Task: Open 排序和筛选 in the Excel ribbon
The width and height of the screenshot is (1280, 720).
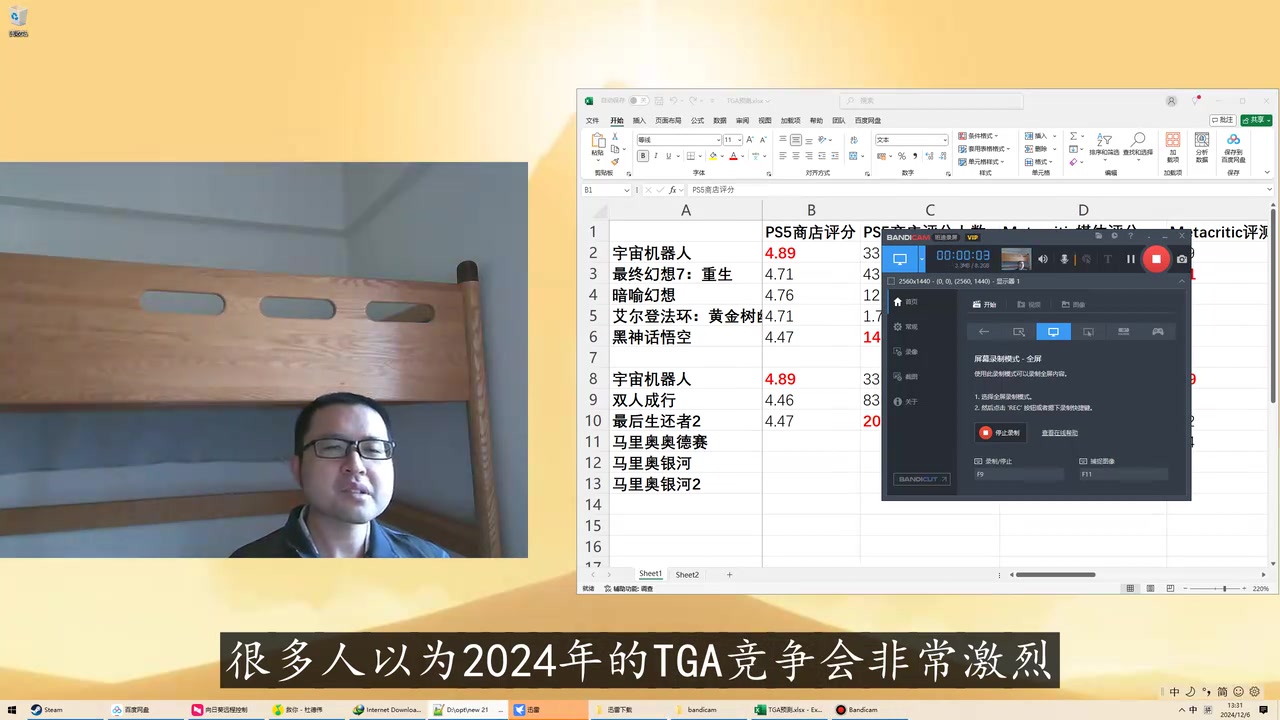Action: coord(1104,145)
